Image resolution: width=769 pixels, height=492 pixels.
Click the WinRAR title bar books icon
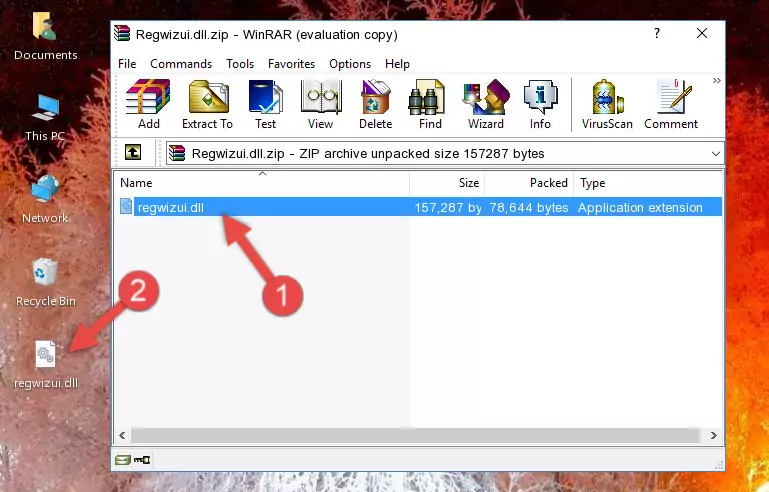tap(122, 33)
